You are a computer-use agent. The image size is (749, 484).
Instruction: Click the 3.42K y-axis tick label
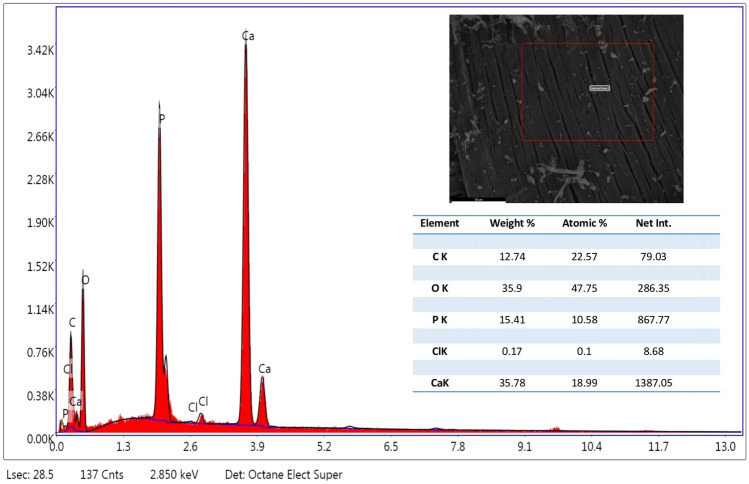41,50
